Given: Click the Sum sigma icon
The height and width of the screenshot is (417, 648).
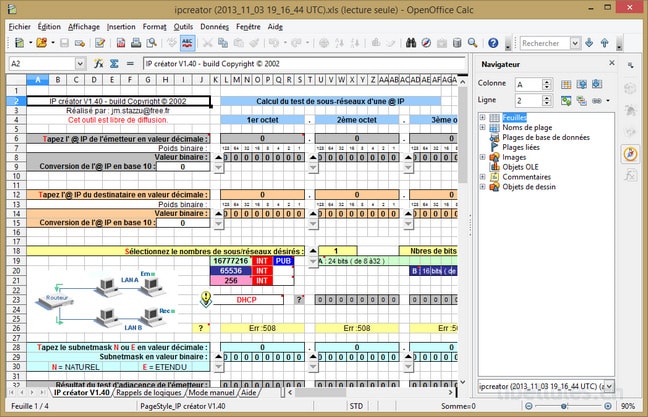Looking at the screenshot, I should point(114,64).
